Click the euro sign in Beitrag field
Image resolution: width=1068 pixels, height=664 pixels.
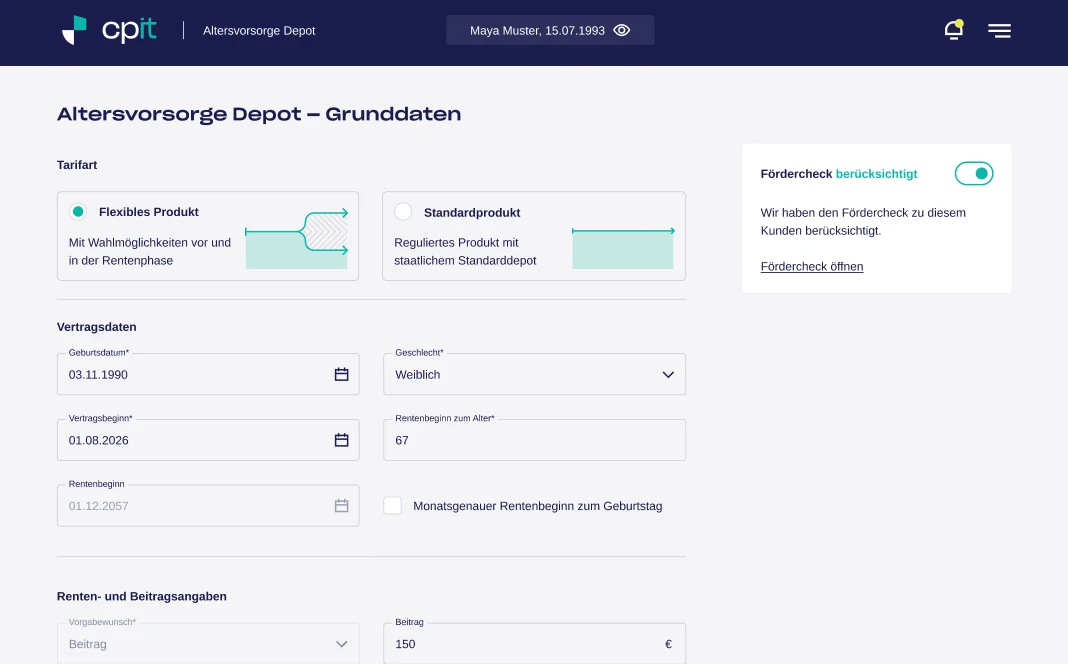[x=668, y=644]
